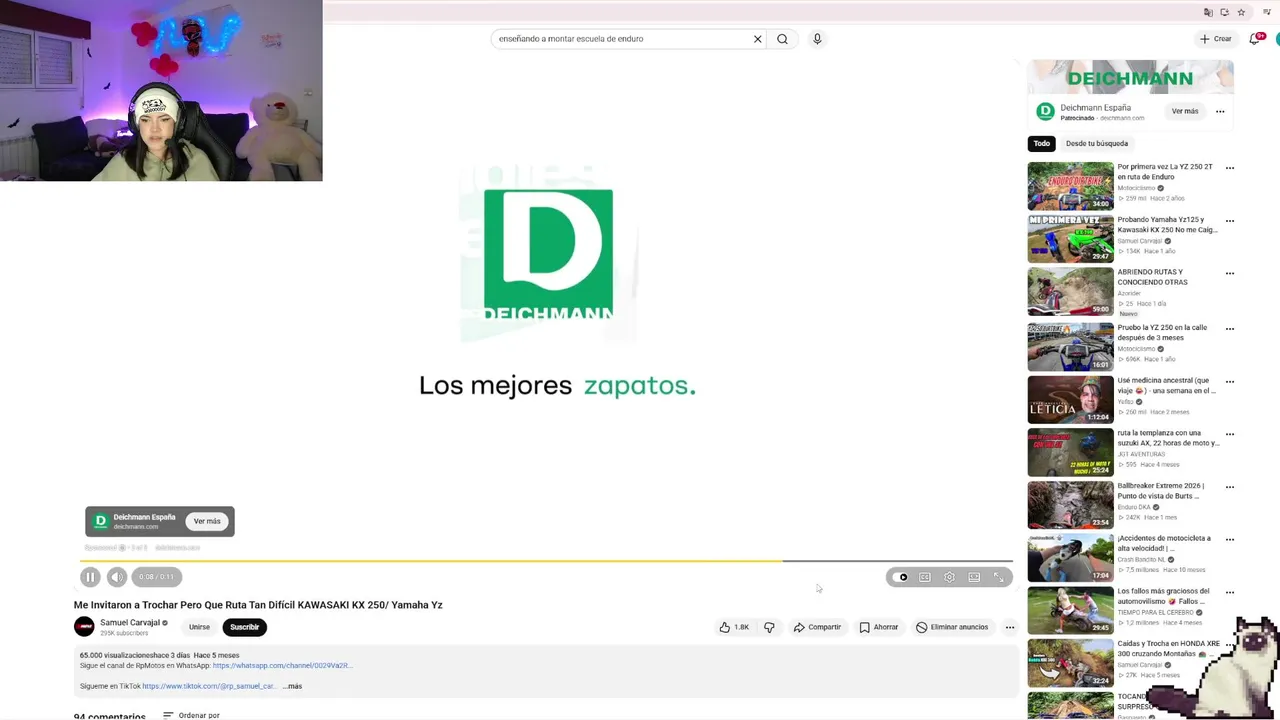Open the menu for 'ABRIENDO RUTAS' video

[x=1230, y=273]
